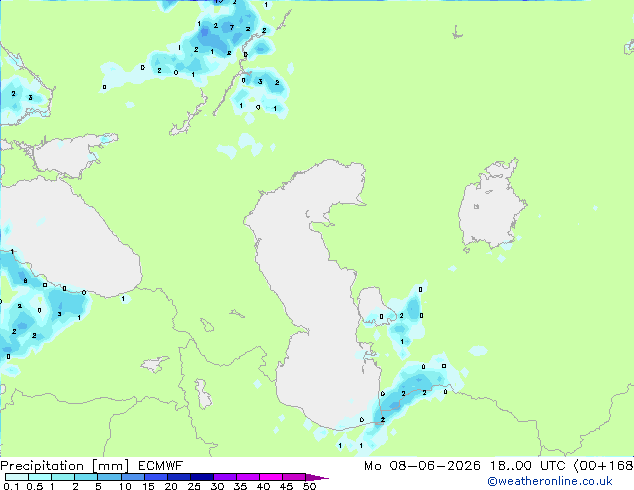Select the 1–2 mm legend swatch
Image resolution: width=634 pixels, height=490 pixels.
(63, 477)
